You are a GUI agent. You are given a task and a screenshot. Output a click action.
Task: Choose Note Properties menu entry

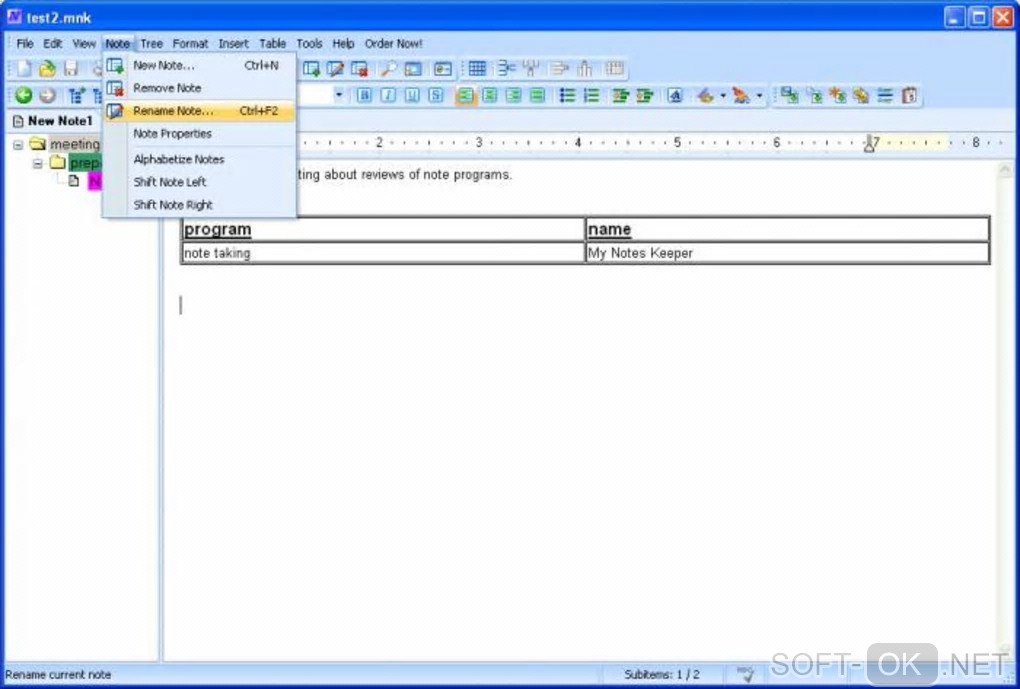coord(200,133)
